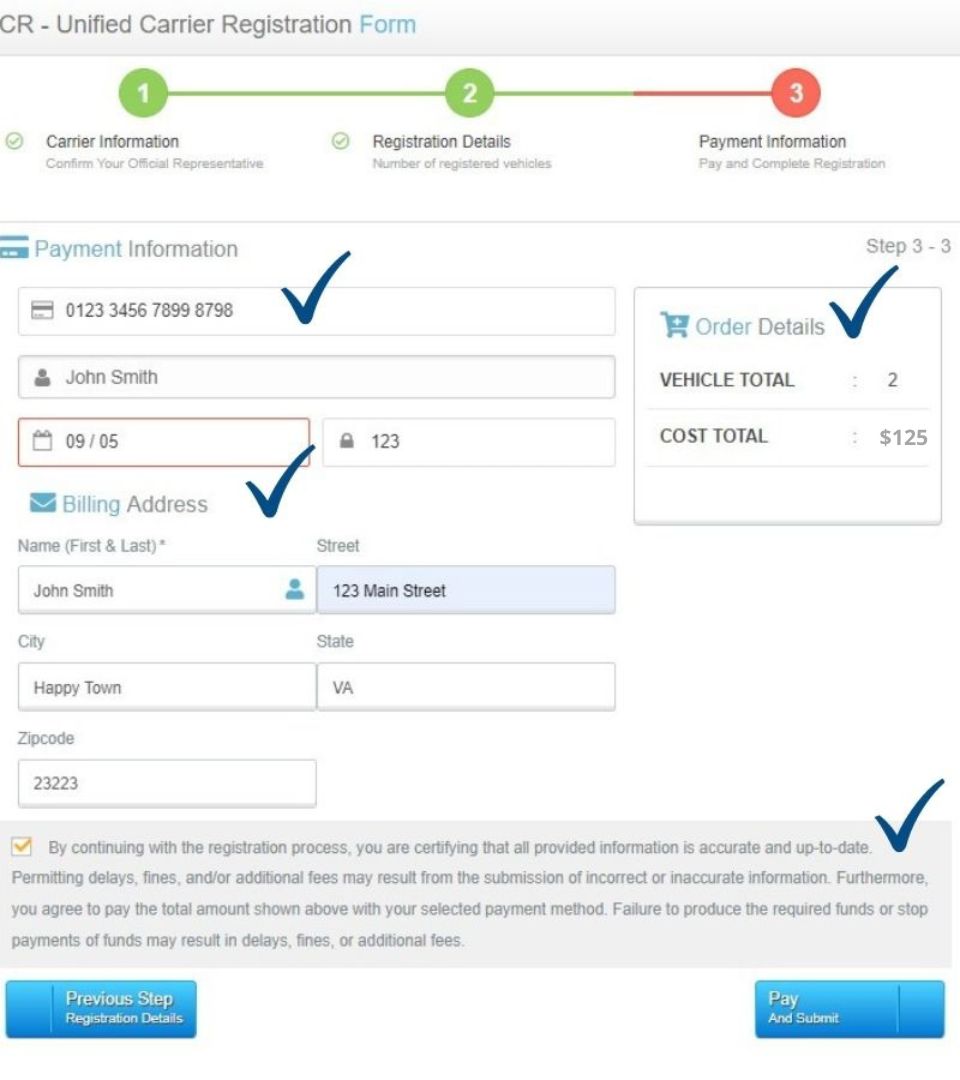
Task: Click the blue contact icon in billing name field
Action: pyautogui.click(x=295, y=589)
